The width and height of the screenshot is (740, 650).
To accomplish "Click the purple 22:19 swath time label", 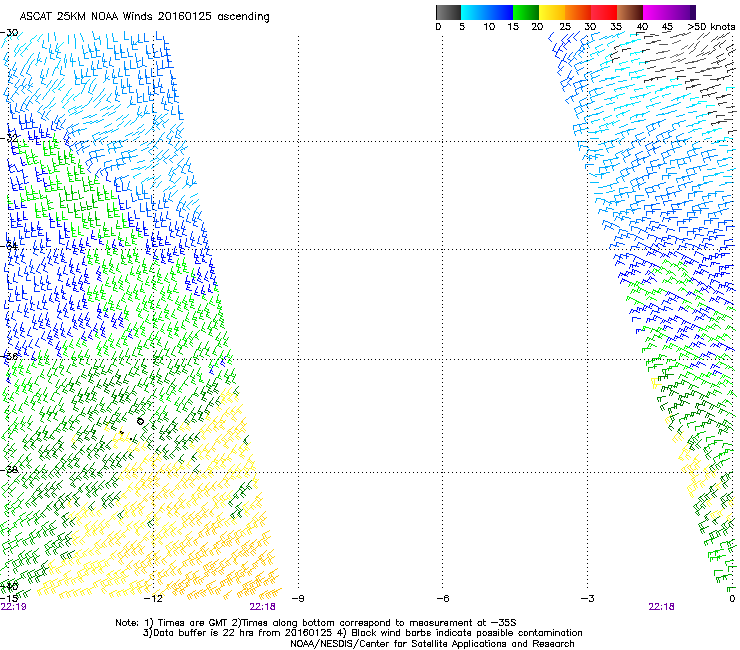I will tap(14, 607).
